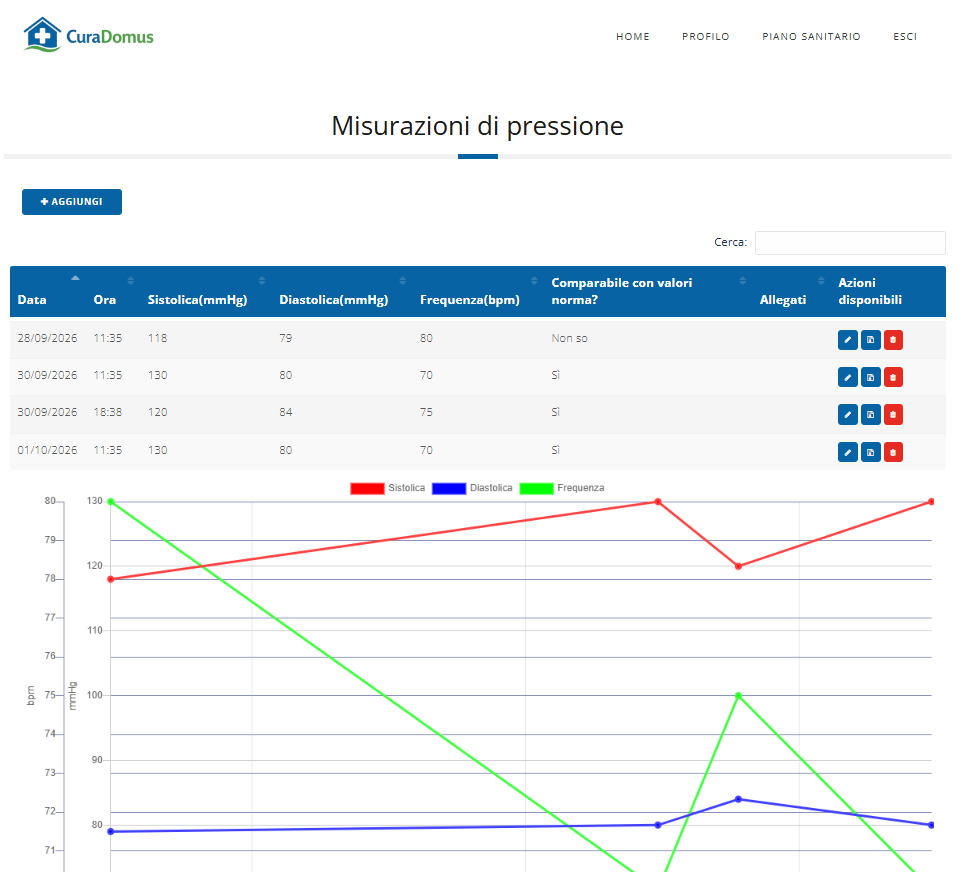Sort the table by the Data column header
The height and width of the screenshot is (872, 962).
[x=48, y=291]
